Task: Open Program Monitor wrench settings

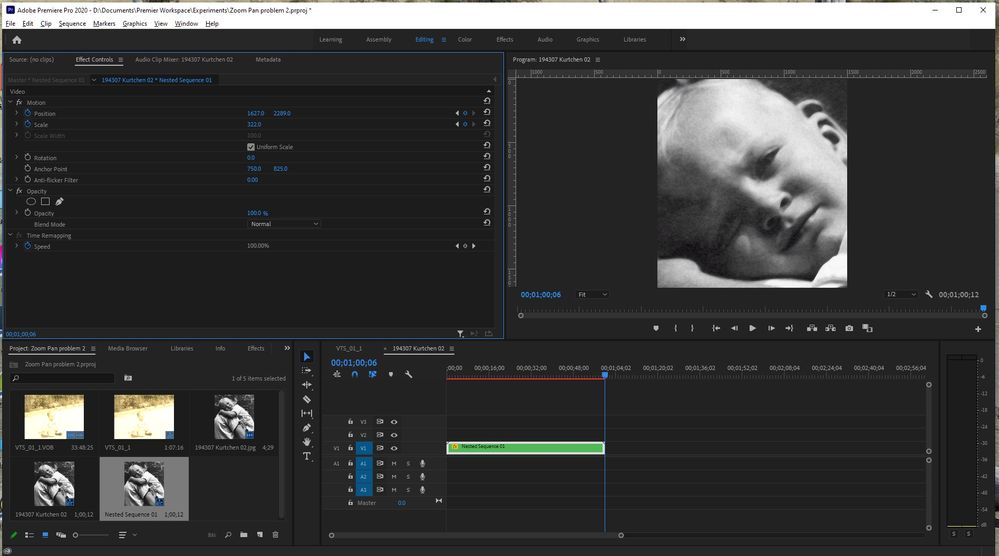Action: pyautogui.click(x=929, y=295)
